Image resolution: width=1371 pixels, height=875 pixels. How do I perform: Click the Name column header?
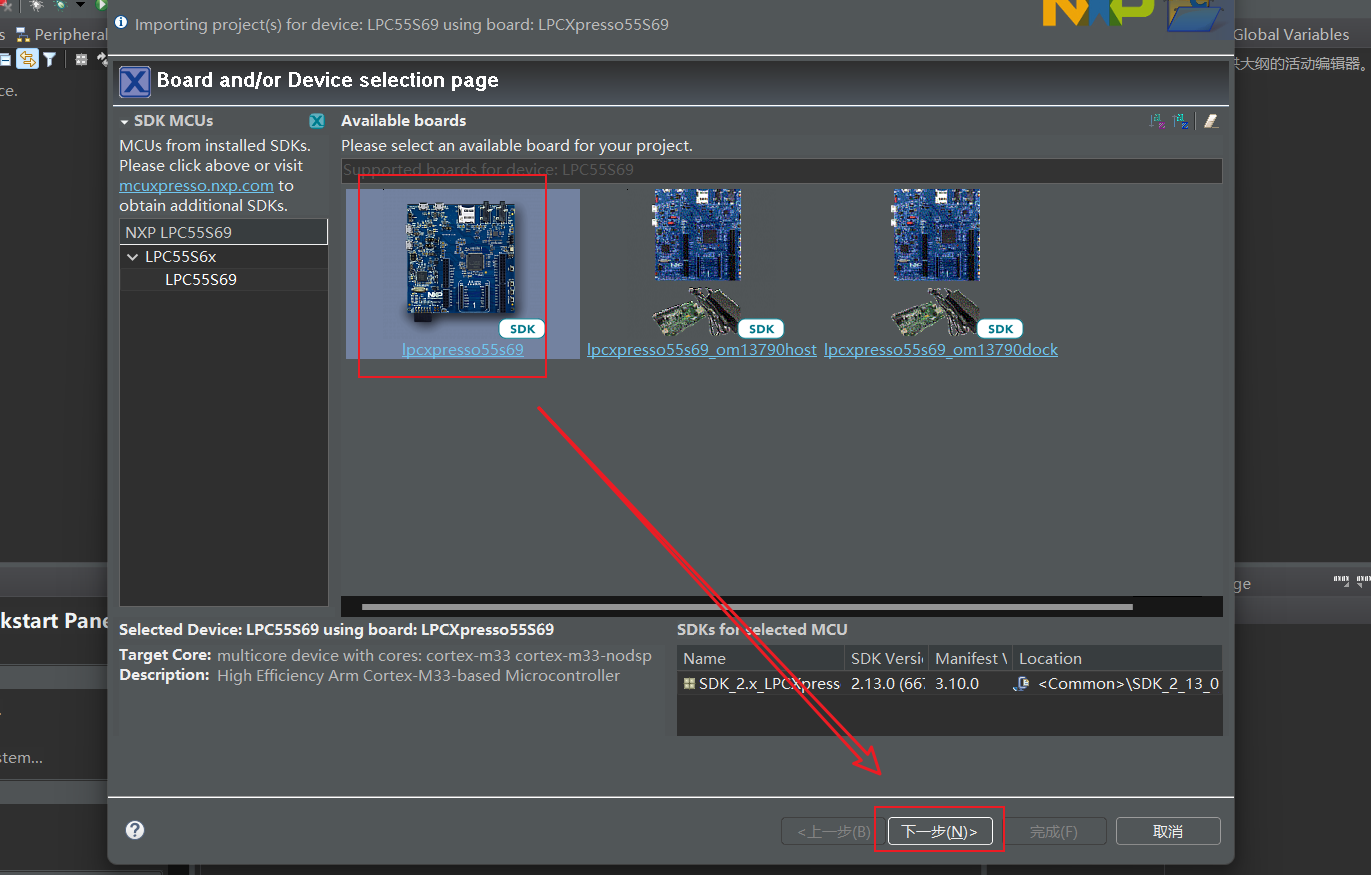tap(761, 658)
